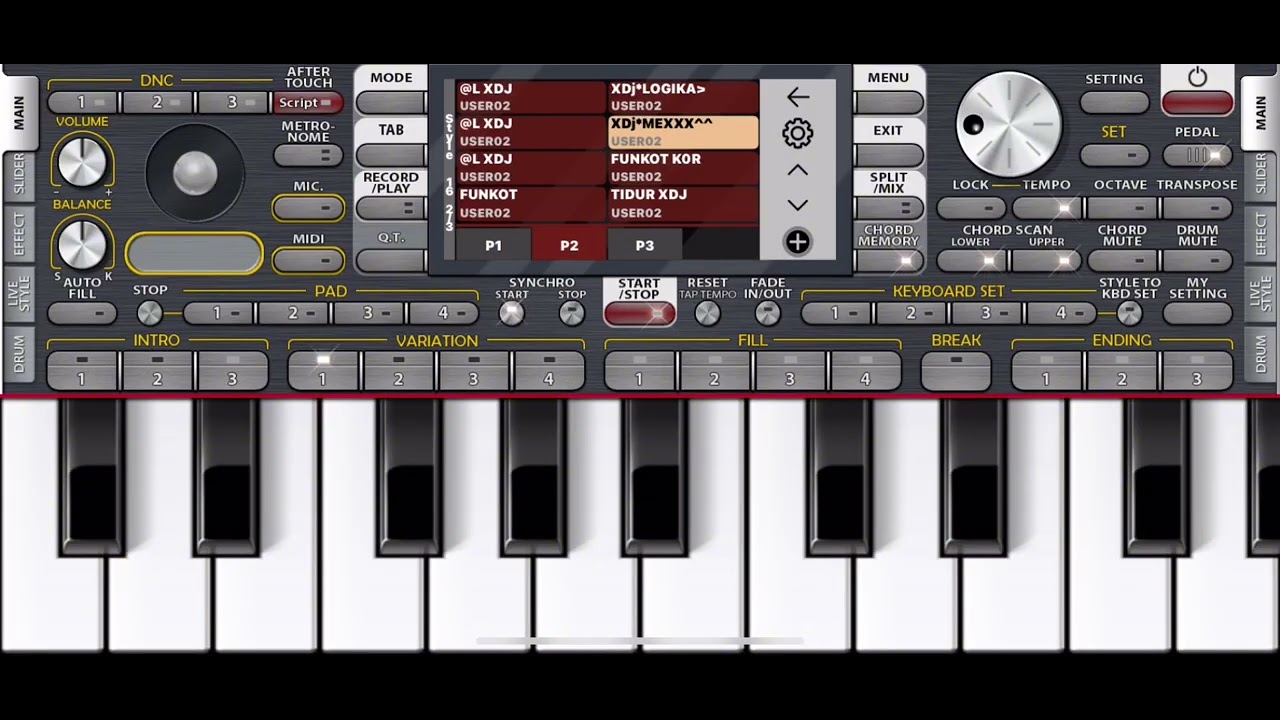1280x720 pixels.
Task: Click the My Setting button
Action: tap(1197, 313)
